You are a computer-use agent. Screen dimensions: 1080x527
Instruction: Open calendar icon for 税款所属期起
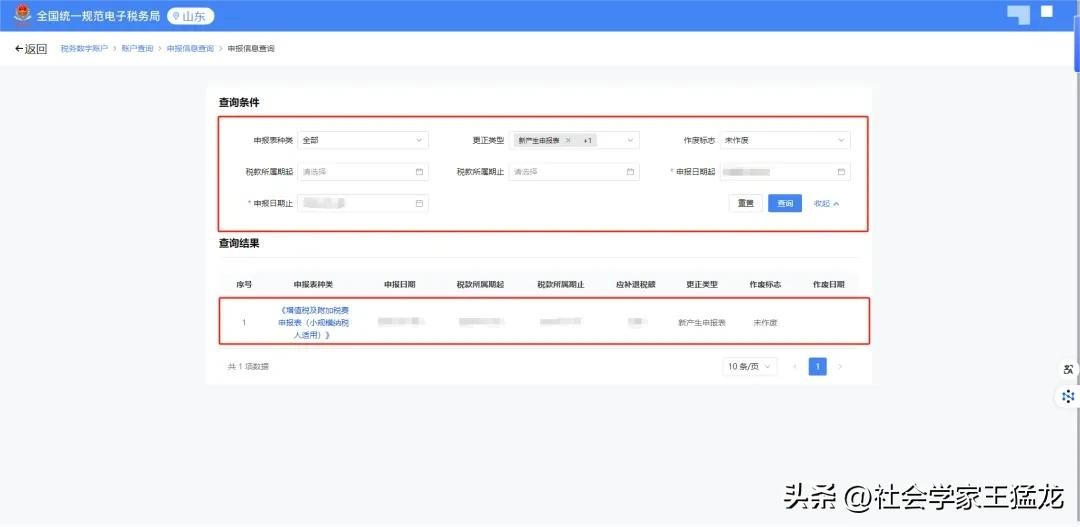419,172
